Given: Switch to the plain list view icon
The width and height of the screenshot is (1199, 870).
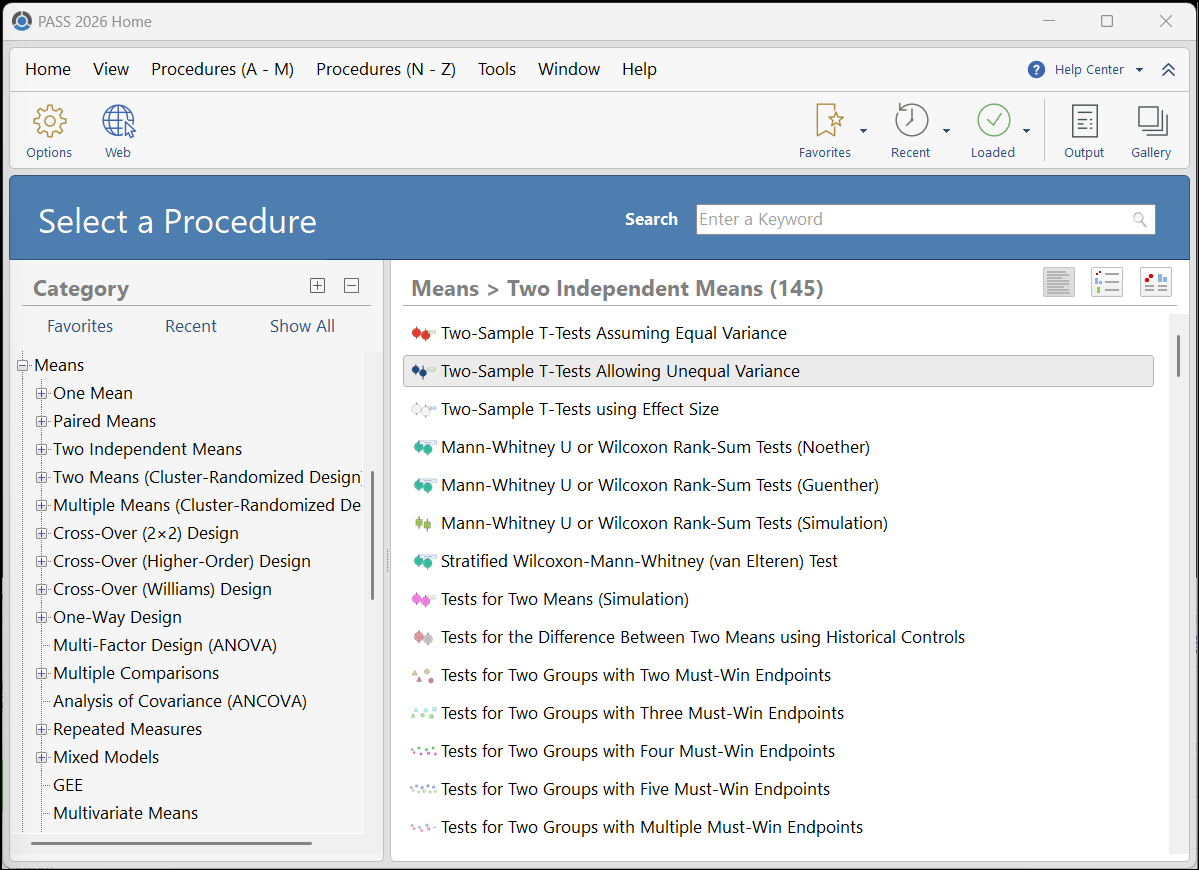Looking at the screenshot, I should coord(1058,283).
